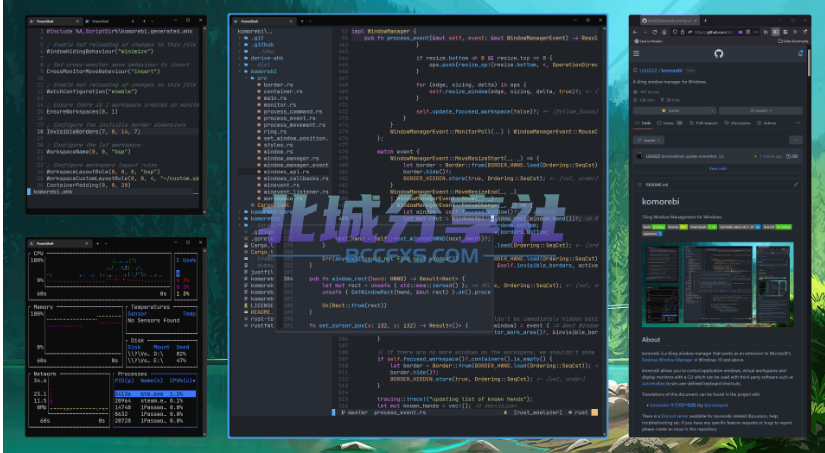This screenshot has width=825, height=453.
Task: Open the Actions tab on GitHub
Action: (767, 123)
